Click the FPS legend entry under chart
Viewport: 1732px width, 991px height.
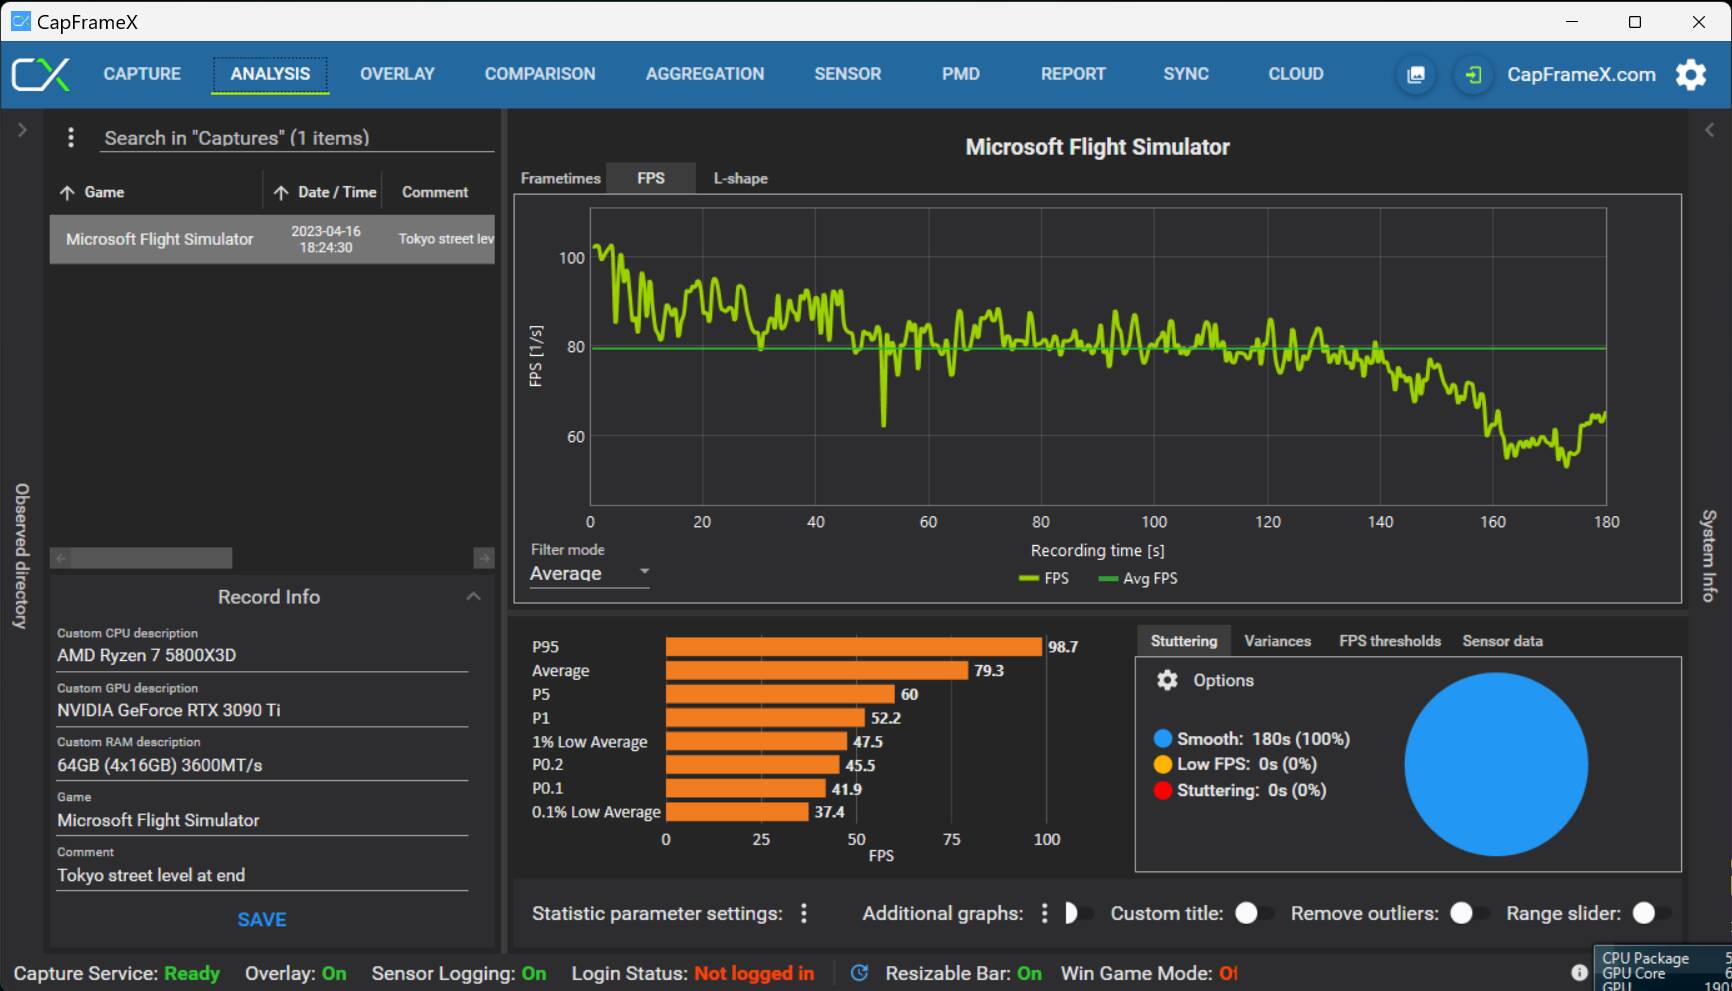click(x=1044, y=578)
